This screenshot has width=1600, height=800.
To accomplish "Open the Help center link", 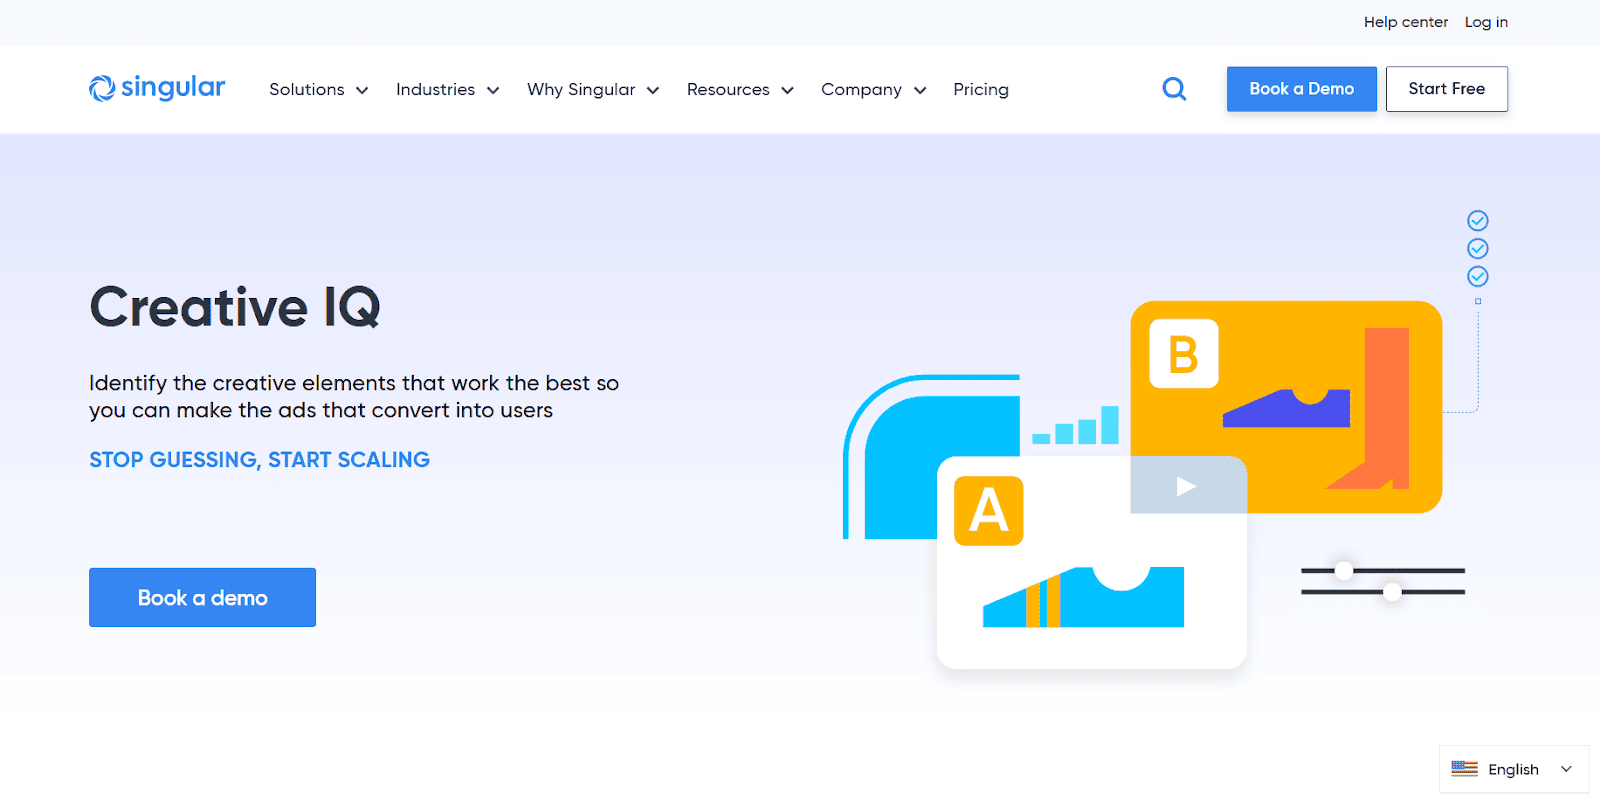I will (1405, 22).
